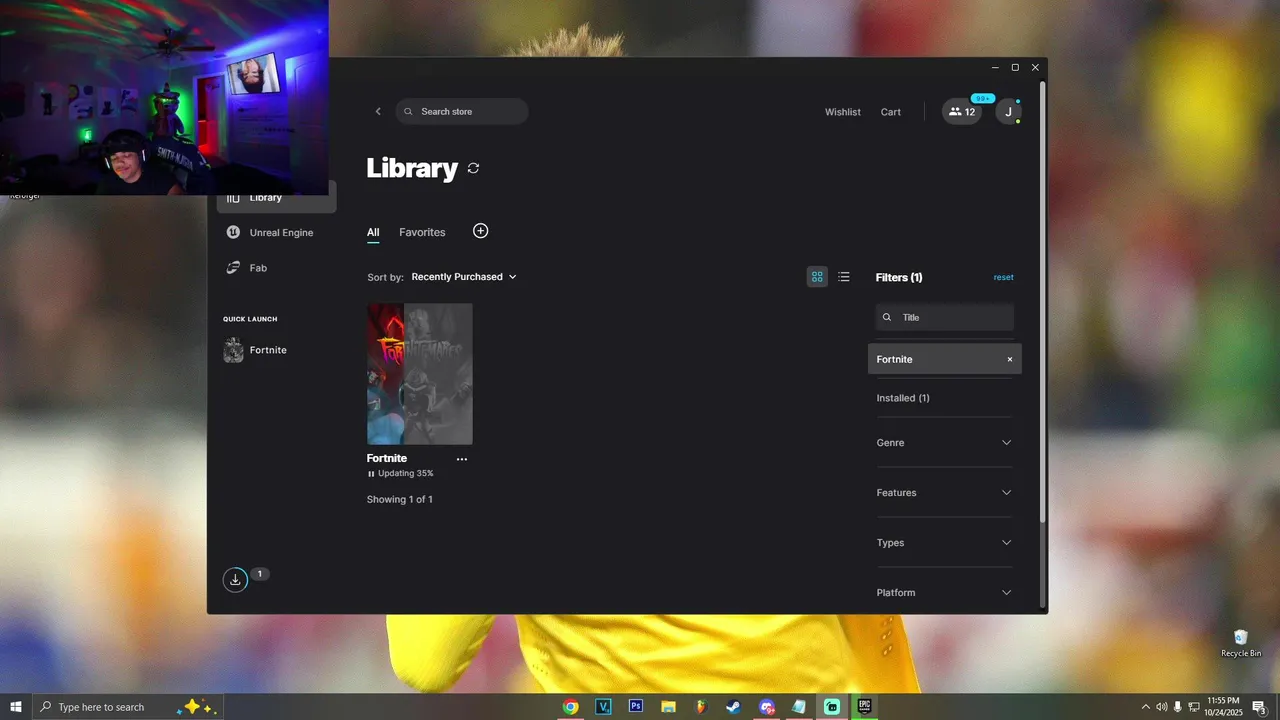Select the All tab
1280x720 pixels.
click(x=373, y=232)
